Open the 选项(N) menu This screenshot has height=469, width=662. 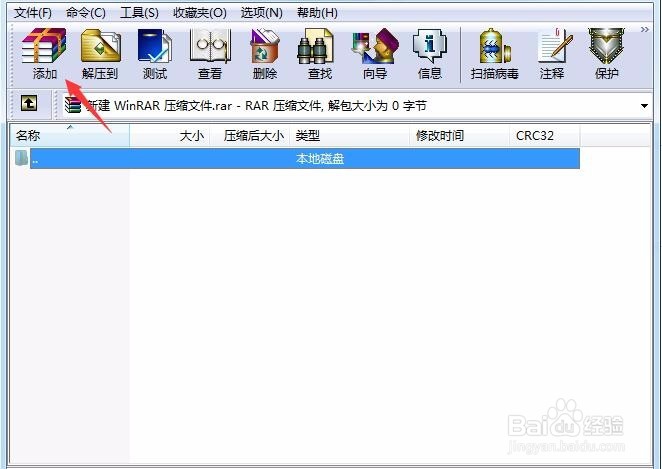(x=261, y=13)
